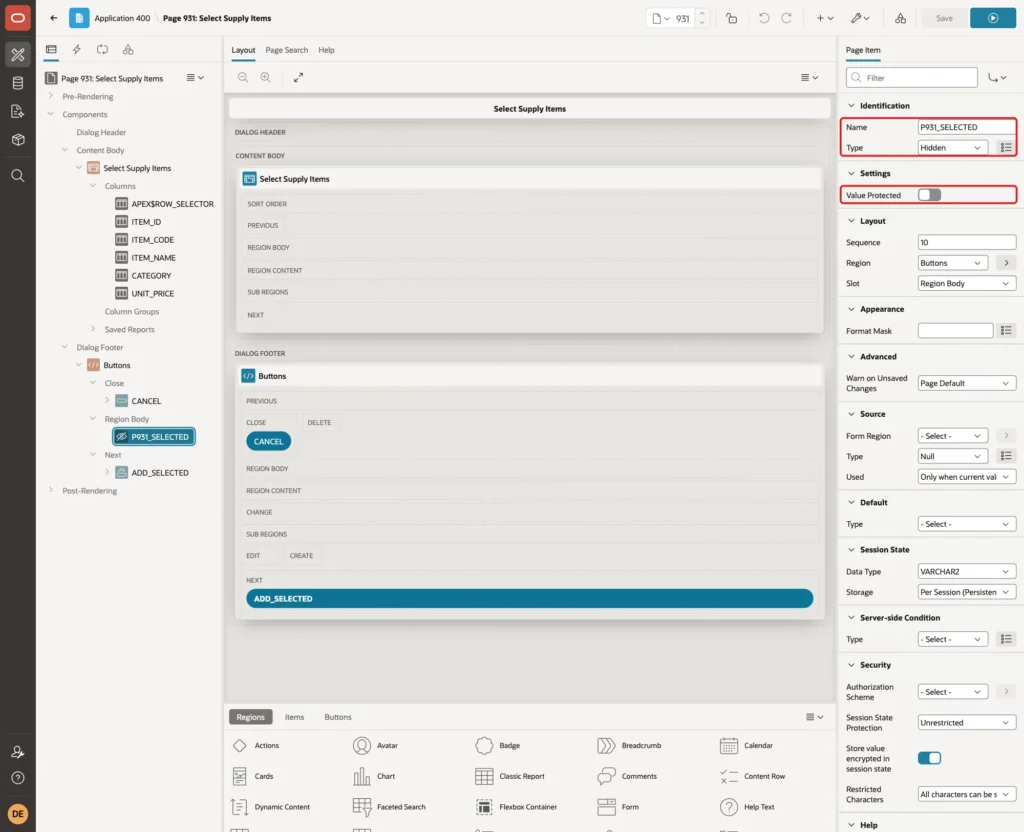This screenshot has height=832, width=1024.
Task: Open Session State Protection dropdown
Action: (x=967, y=723)
